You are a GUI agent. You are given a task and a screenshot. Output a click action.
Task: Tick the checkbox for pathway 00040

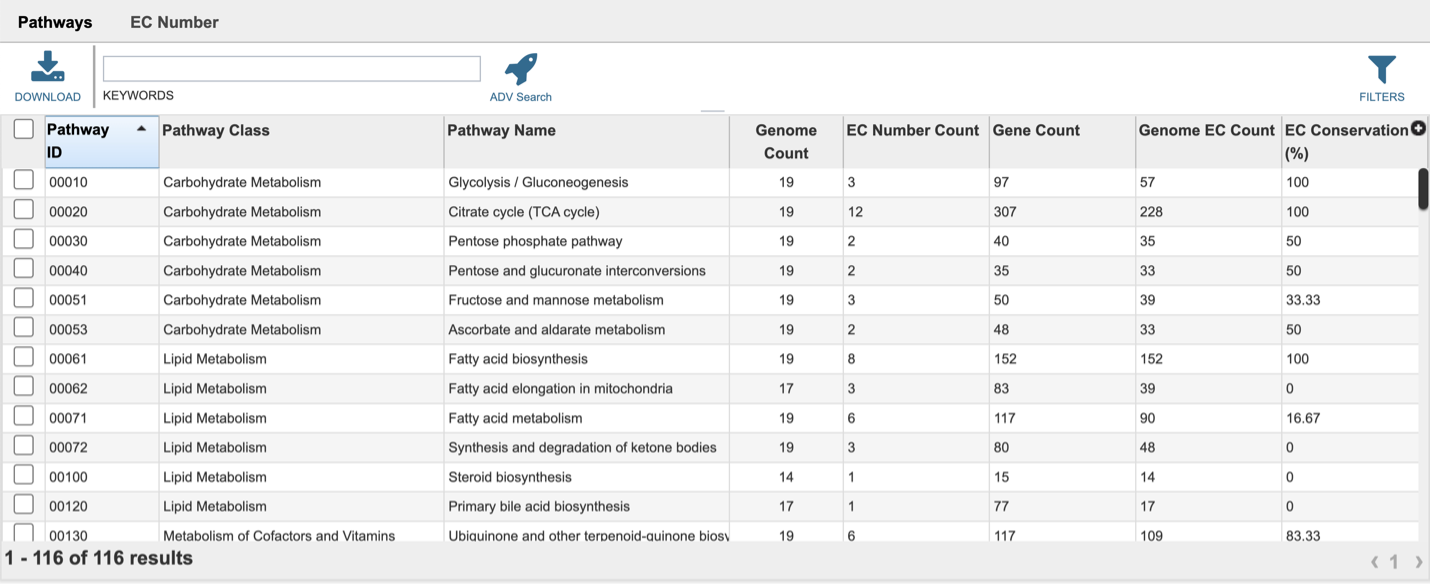(x=24, y=269)
